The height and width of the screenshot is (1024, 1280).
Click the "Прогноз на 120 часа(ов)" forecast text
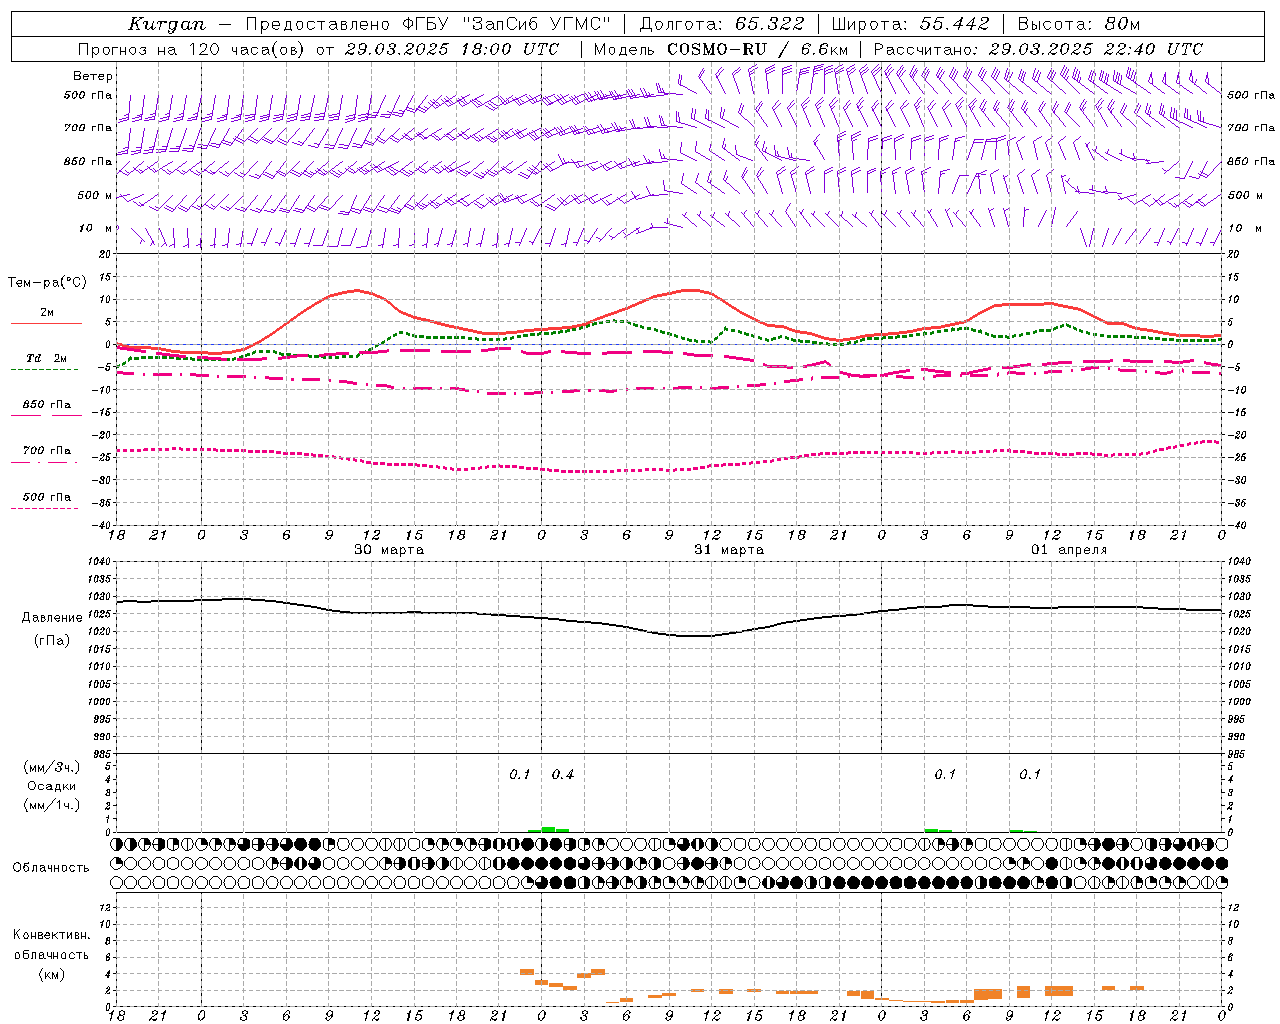(191, 49)
